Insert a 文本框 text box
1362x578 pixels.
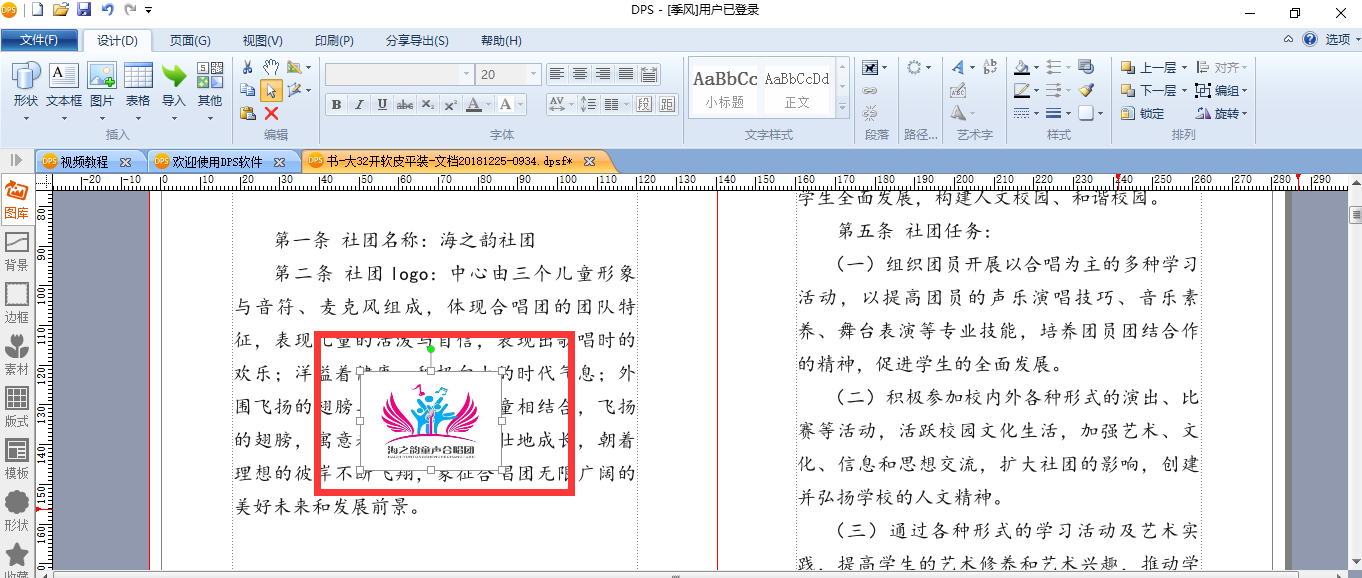point(64,85)
